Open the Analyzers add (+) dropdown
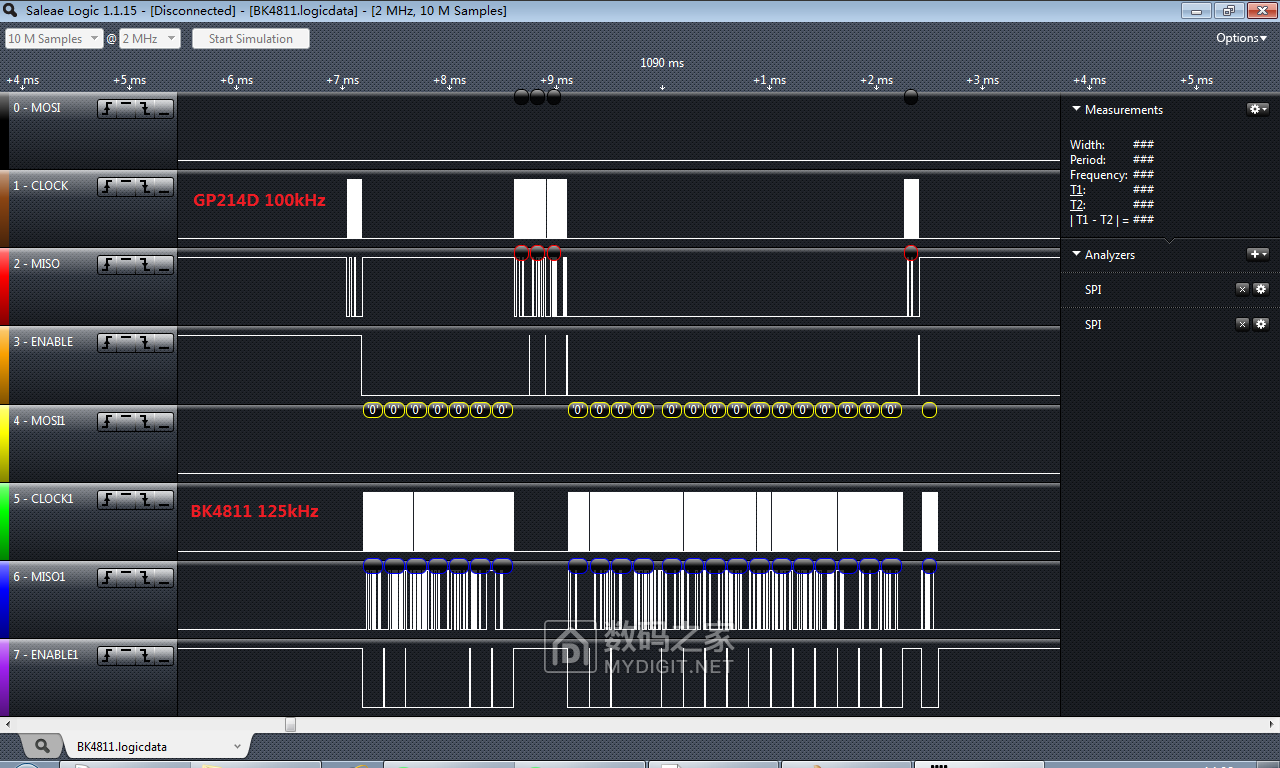This screenshot has height=768, width=1280. point(1258,254)
